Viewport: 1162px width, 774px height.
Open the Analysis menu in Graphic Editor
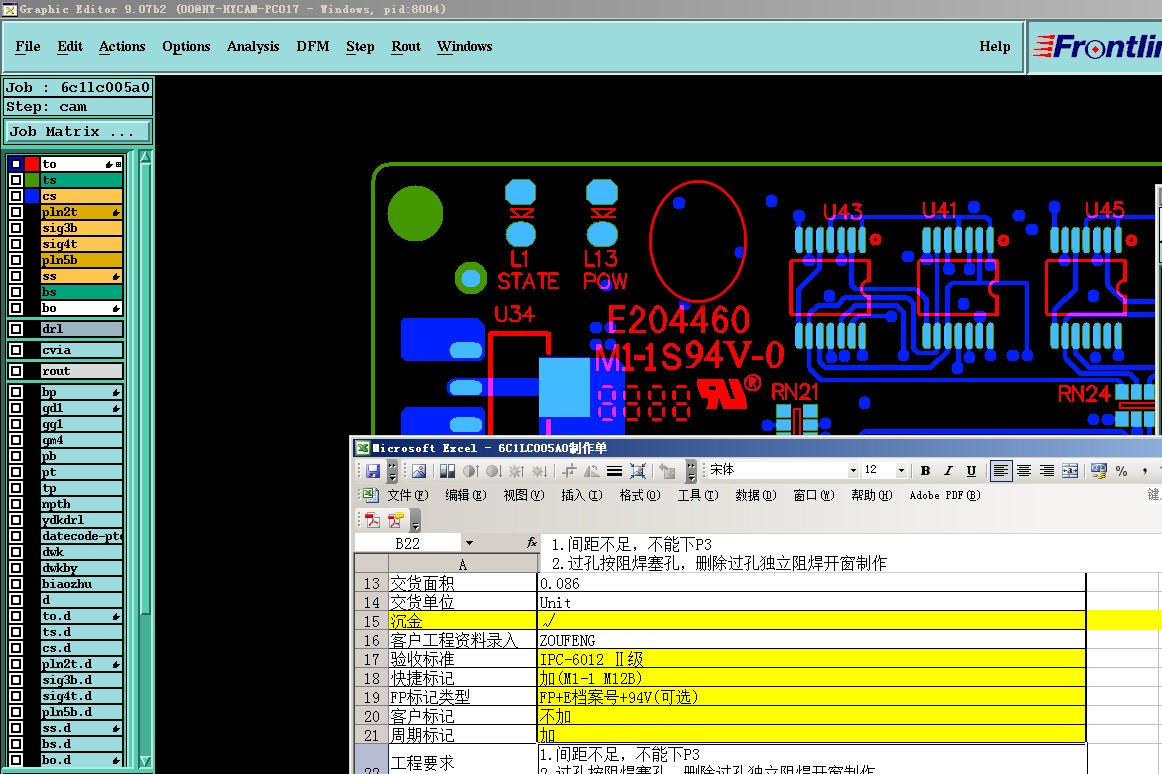coord(253,46)
